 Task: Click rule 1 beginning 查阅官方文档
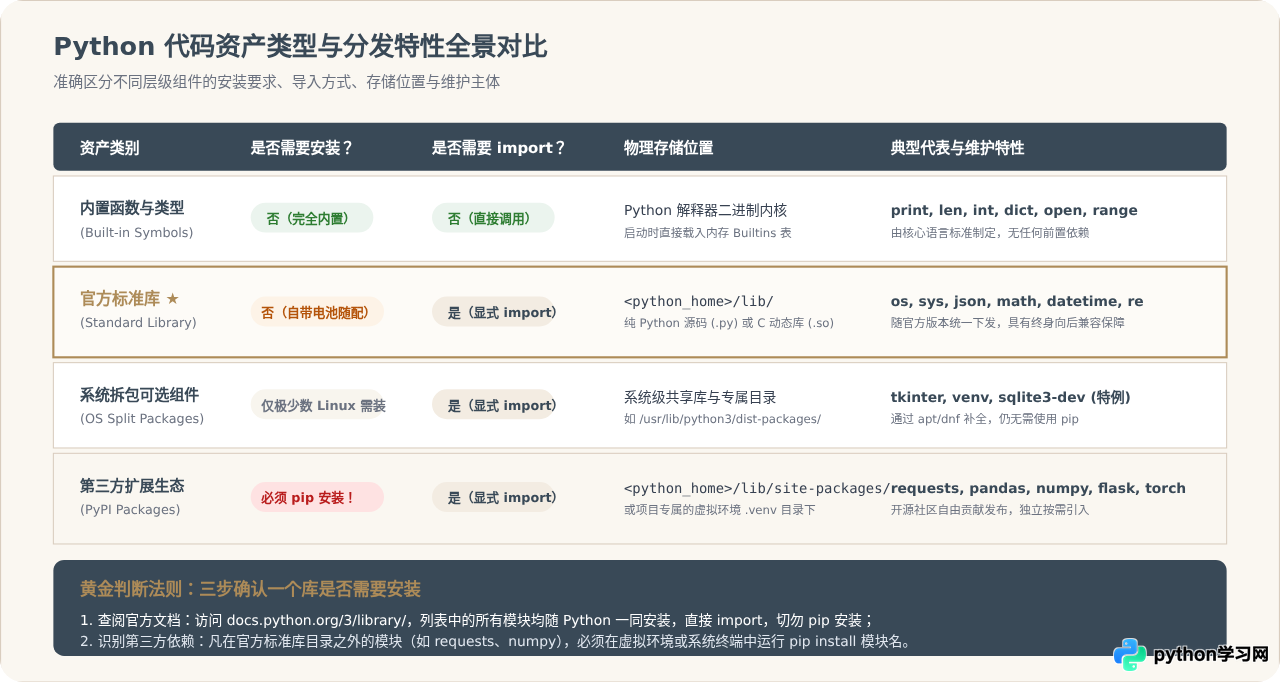pyautogui.click(x=479, y=620)
